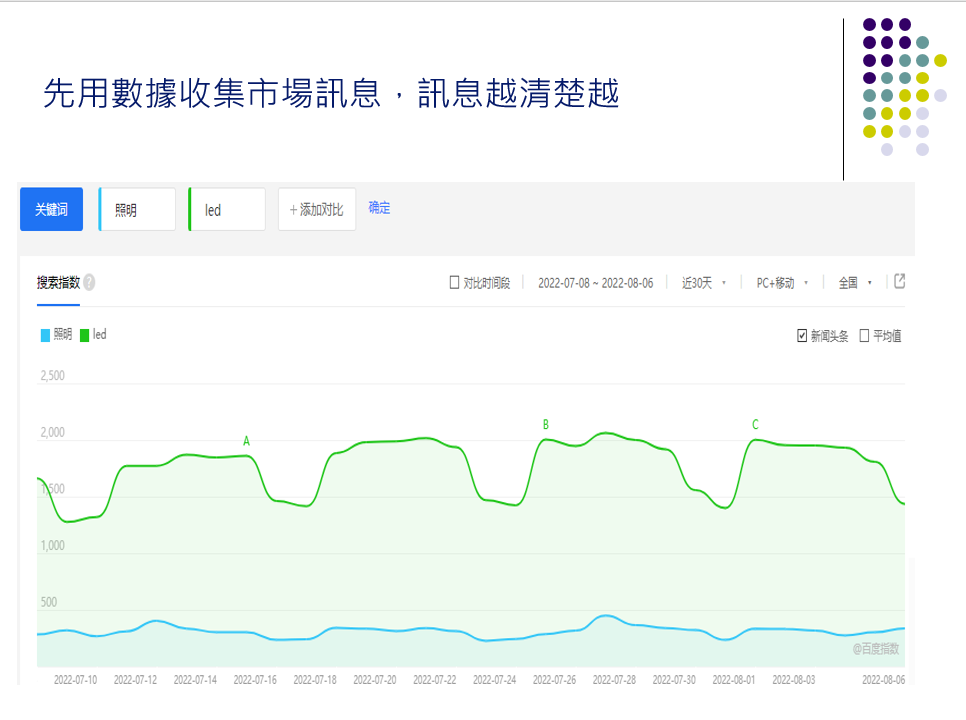Open the 2022-07-08 ~ 2022-08-06 date picker
The width and height of the screenshot is (966, 720).
pos(595,283)
